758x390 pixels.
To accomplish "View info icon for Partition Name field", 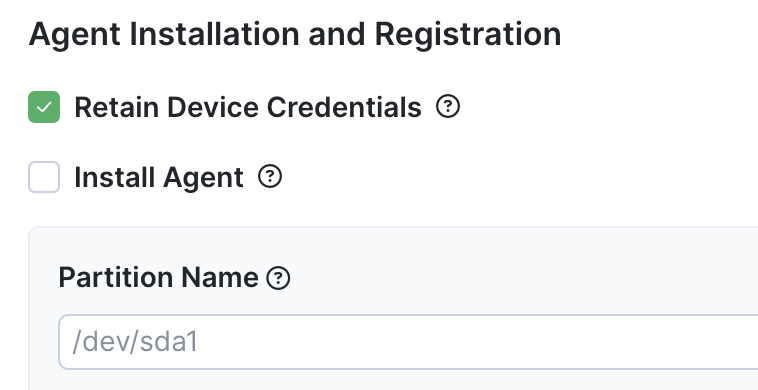I will [278, 278].
